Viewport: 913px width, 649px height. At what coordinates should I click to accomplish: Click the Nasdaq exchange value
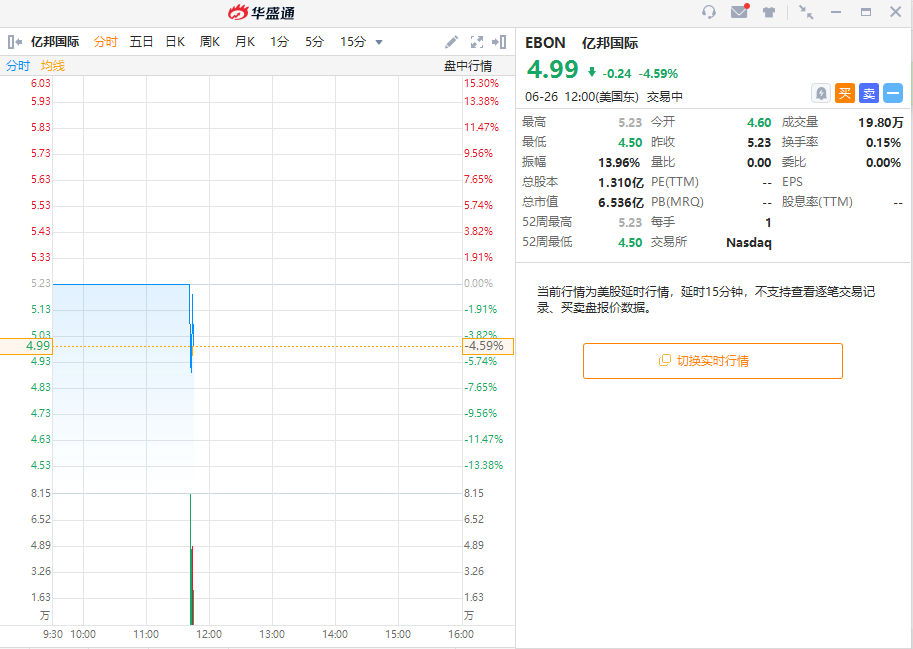pyautogui.click(x=749, y=242)
